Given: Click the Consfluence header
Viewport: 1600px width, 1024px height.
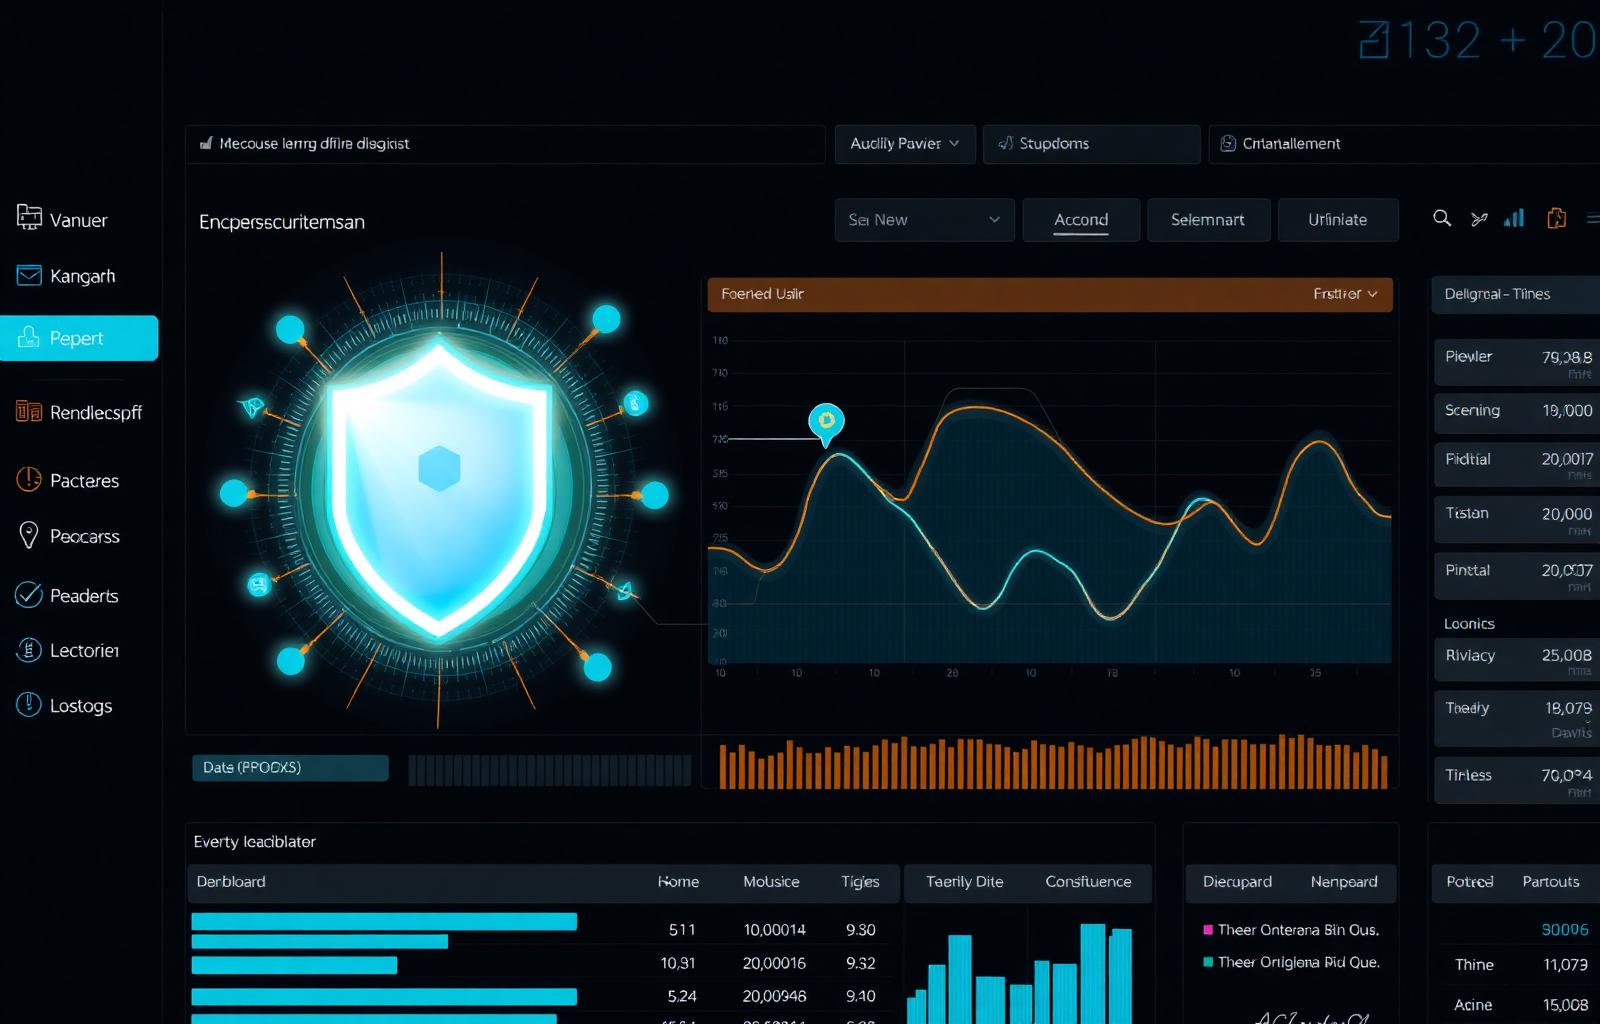Looking at the screenshot, I should [x=1088, y=882].
